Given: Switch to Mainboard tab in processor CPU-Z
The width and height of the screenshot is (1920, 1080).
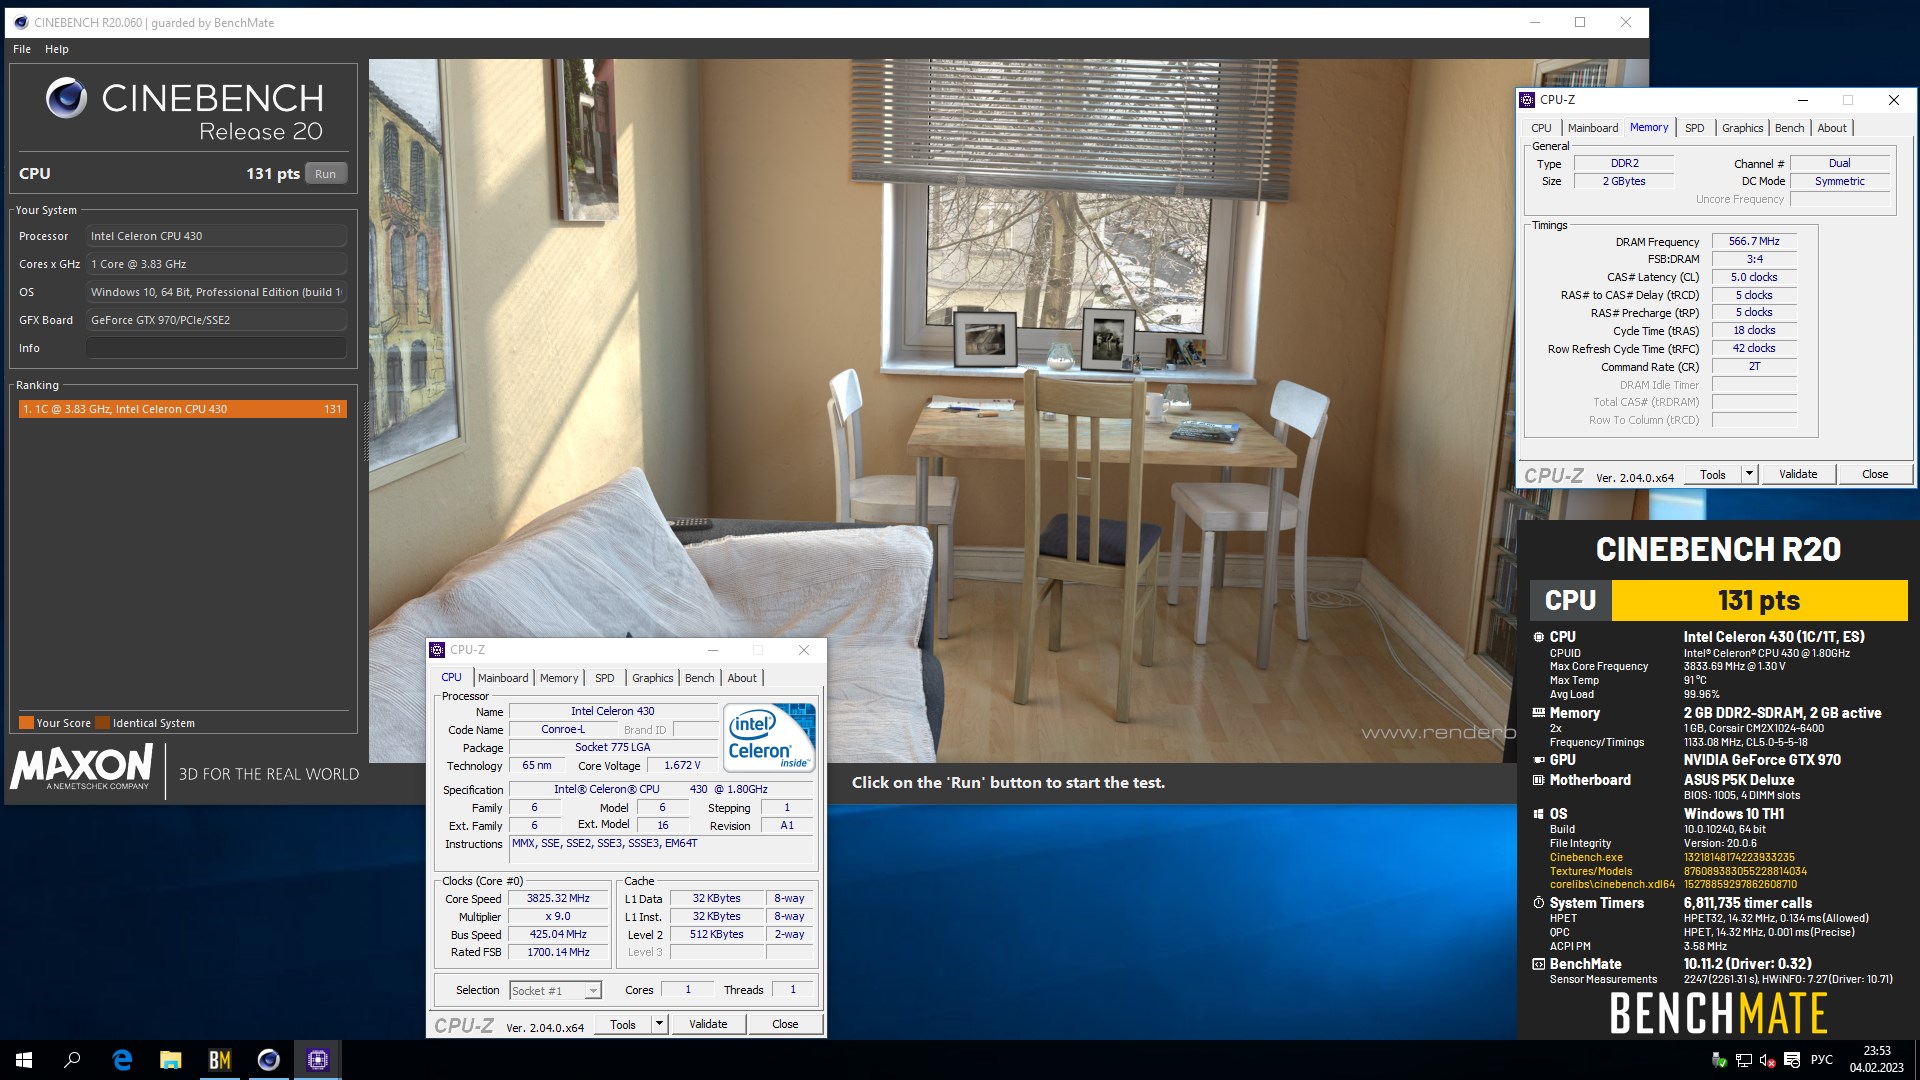Looking at the screenshot, I should coord(502,678).
